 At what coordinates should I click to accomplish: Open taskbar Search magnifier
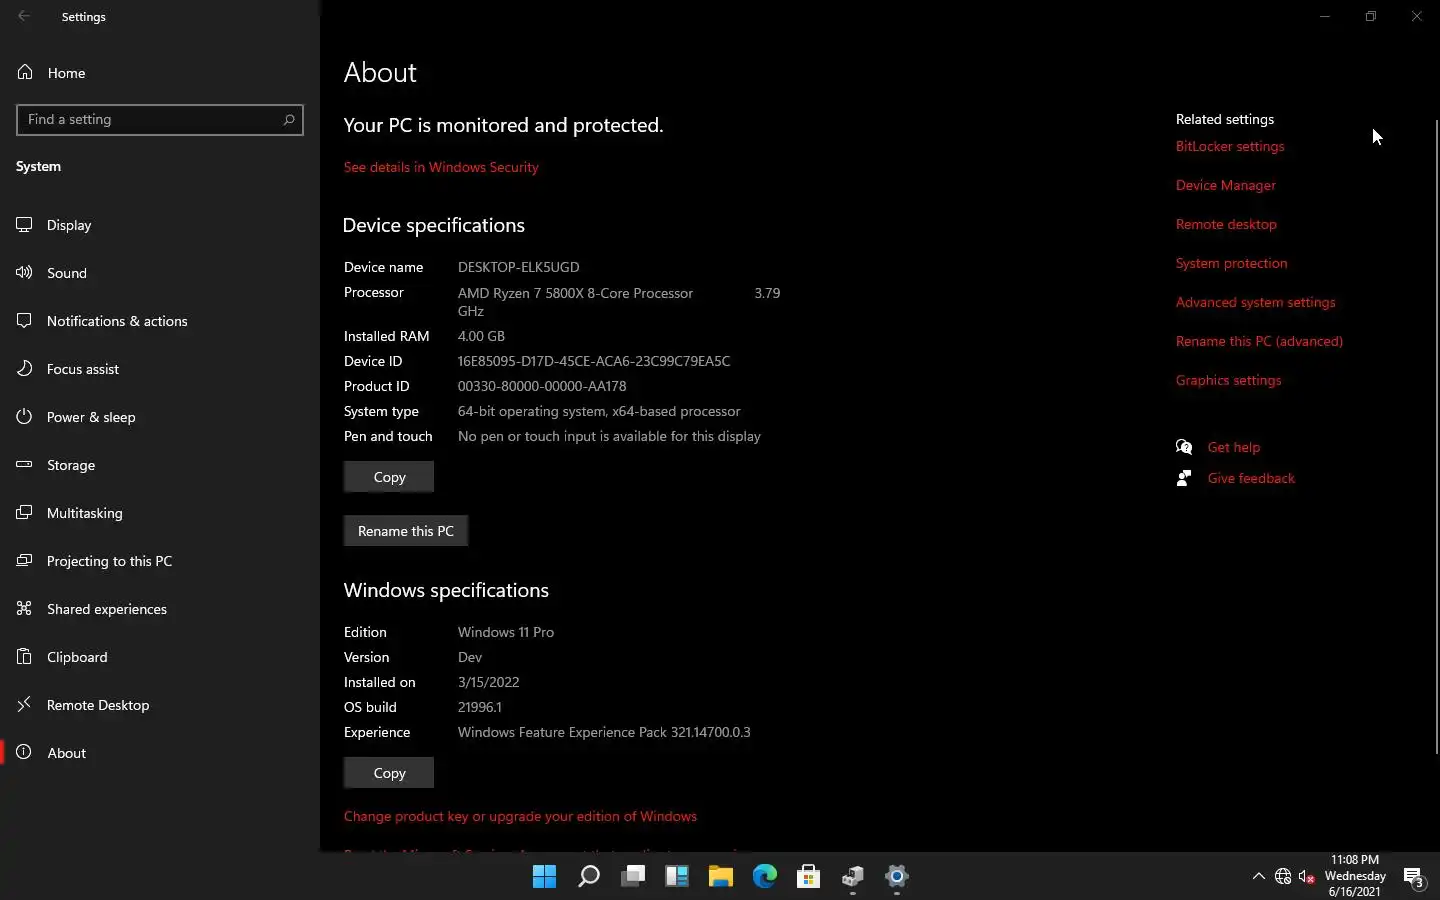point(589,877)
